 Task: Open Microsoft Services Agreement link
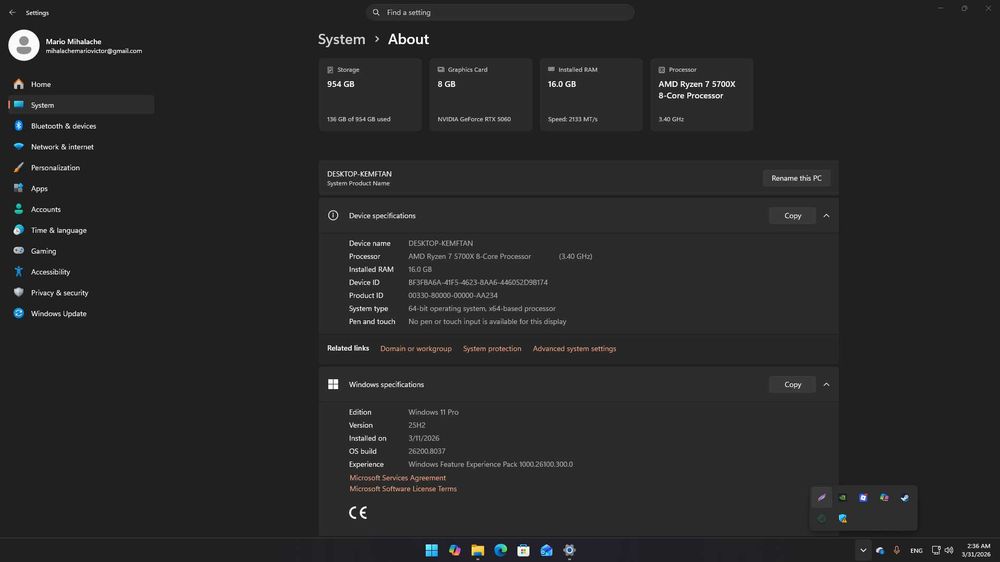point(397,478)
